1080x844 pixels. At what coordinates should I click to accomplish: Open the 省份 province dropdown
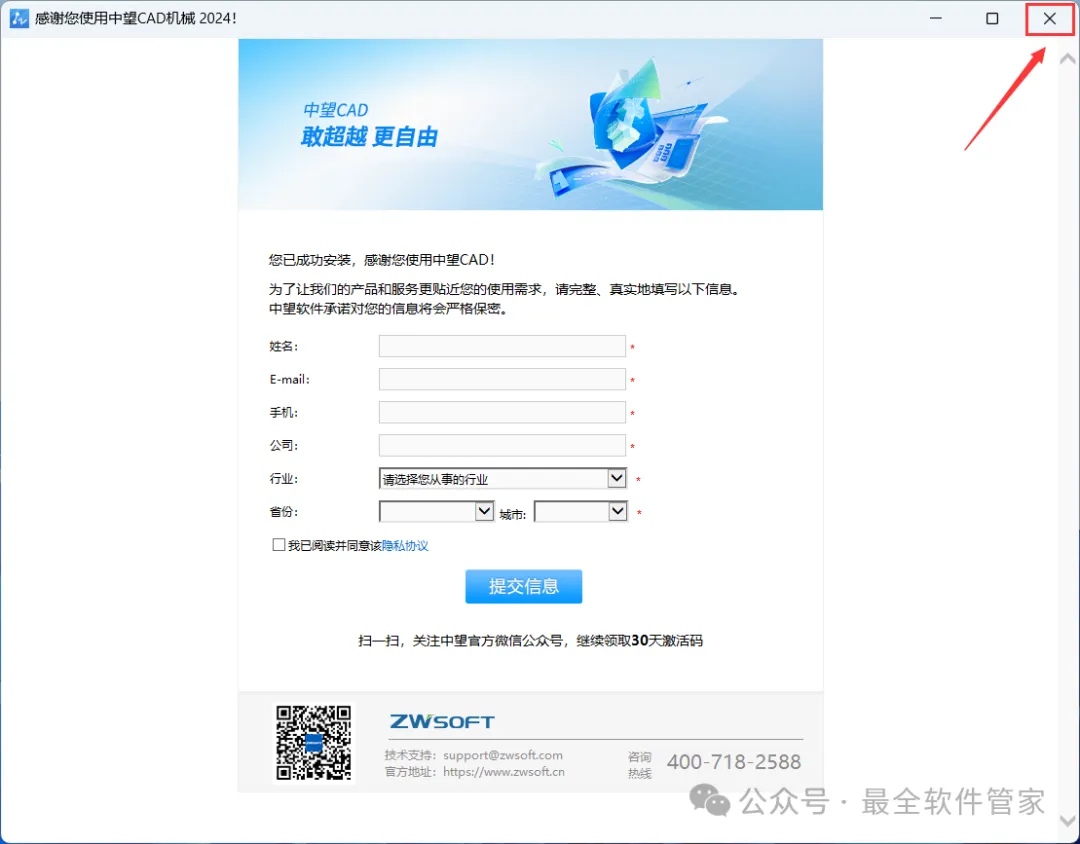(x=436, y=511)
